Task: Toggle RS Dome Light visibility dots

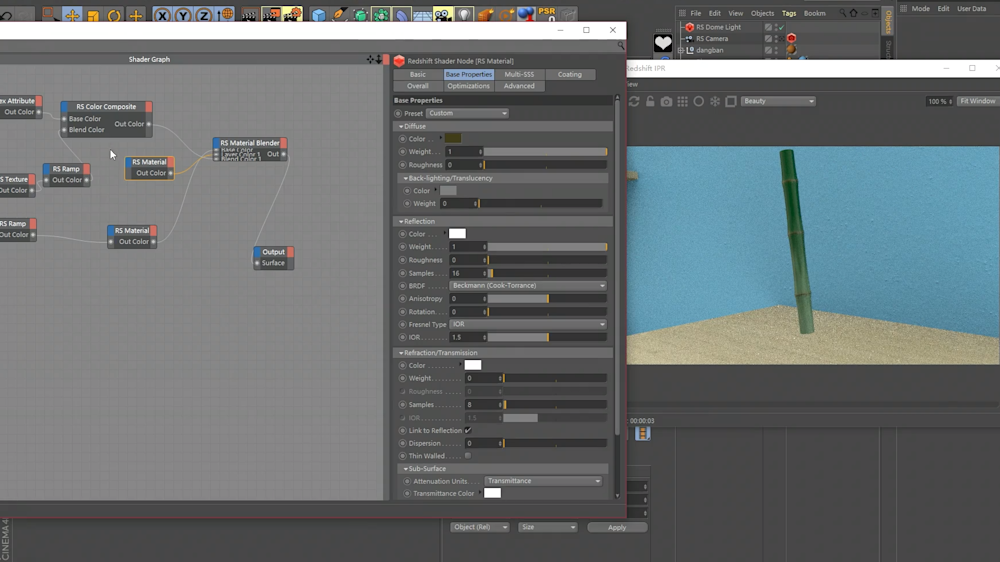Action: (x=776, y=27)
